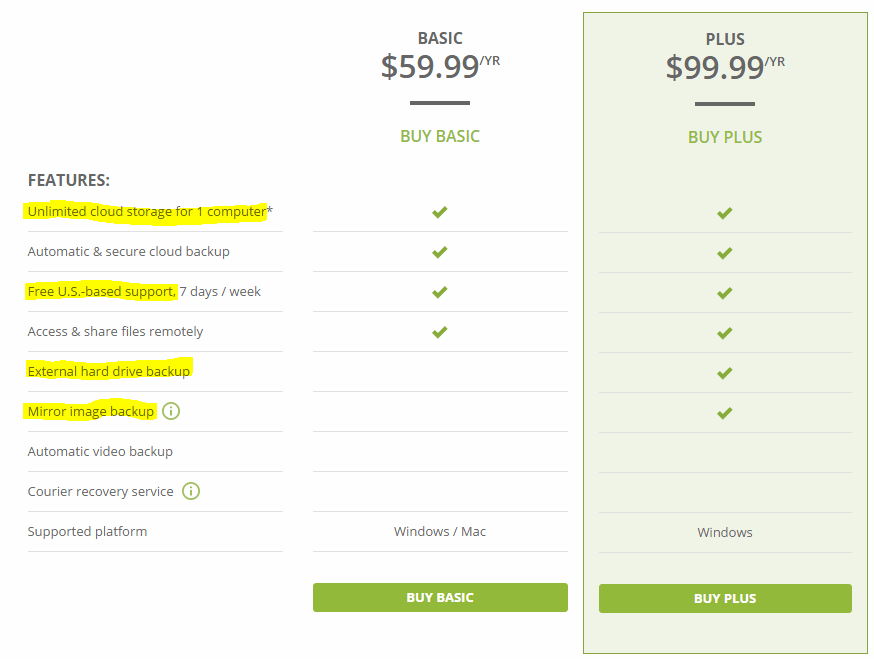This screenshot has height=659, width=874.
Task: Click the BUY PLUS button at the bottom
Action: [x=724, y=598]
